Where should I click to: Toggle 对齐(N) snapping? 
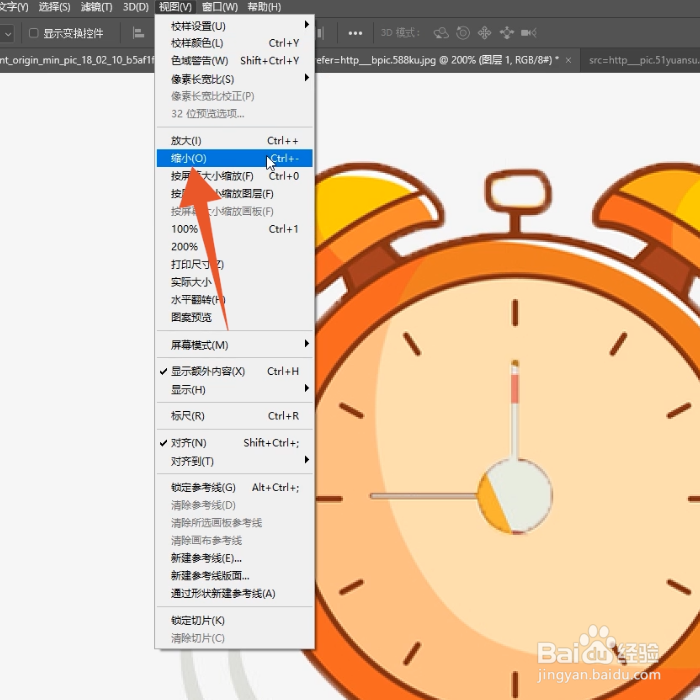click(x=234, y=443)
